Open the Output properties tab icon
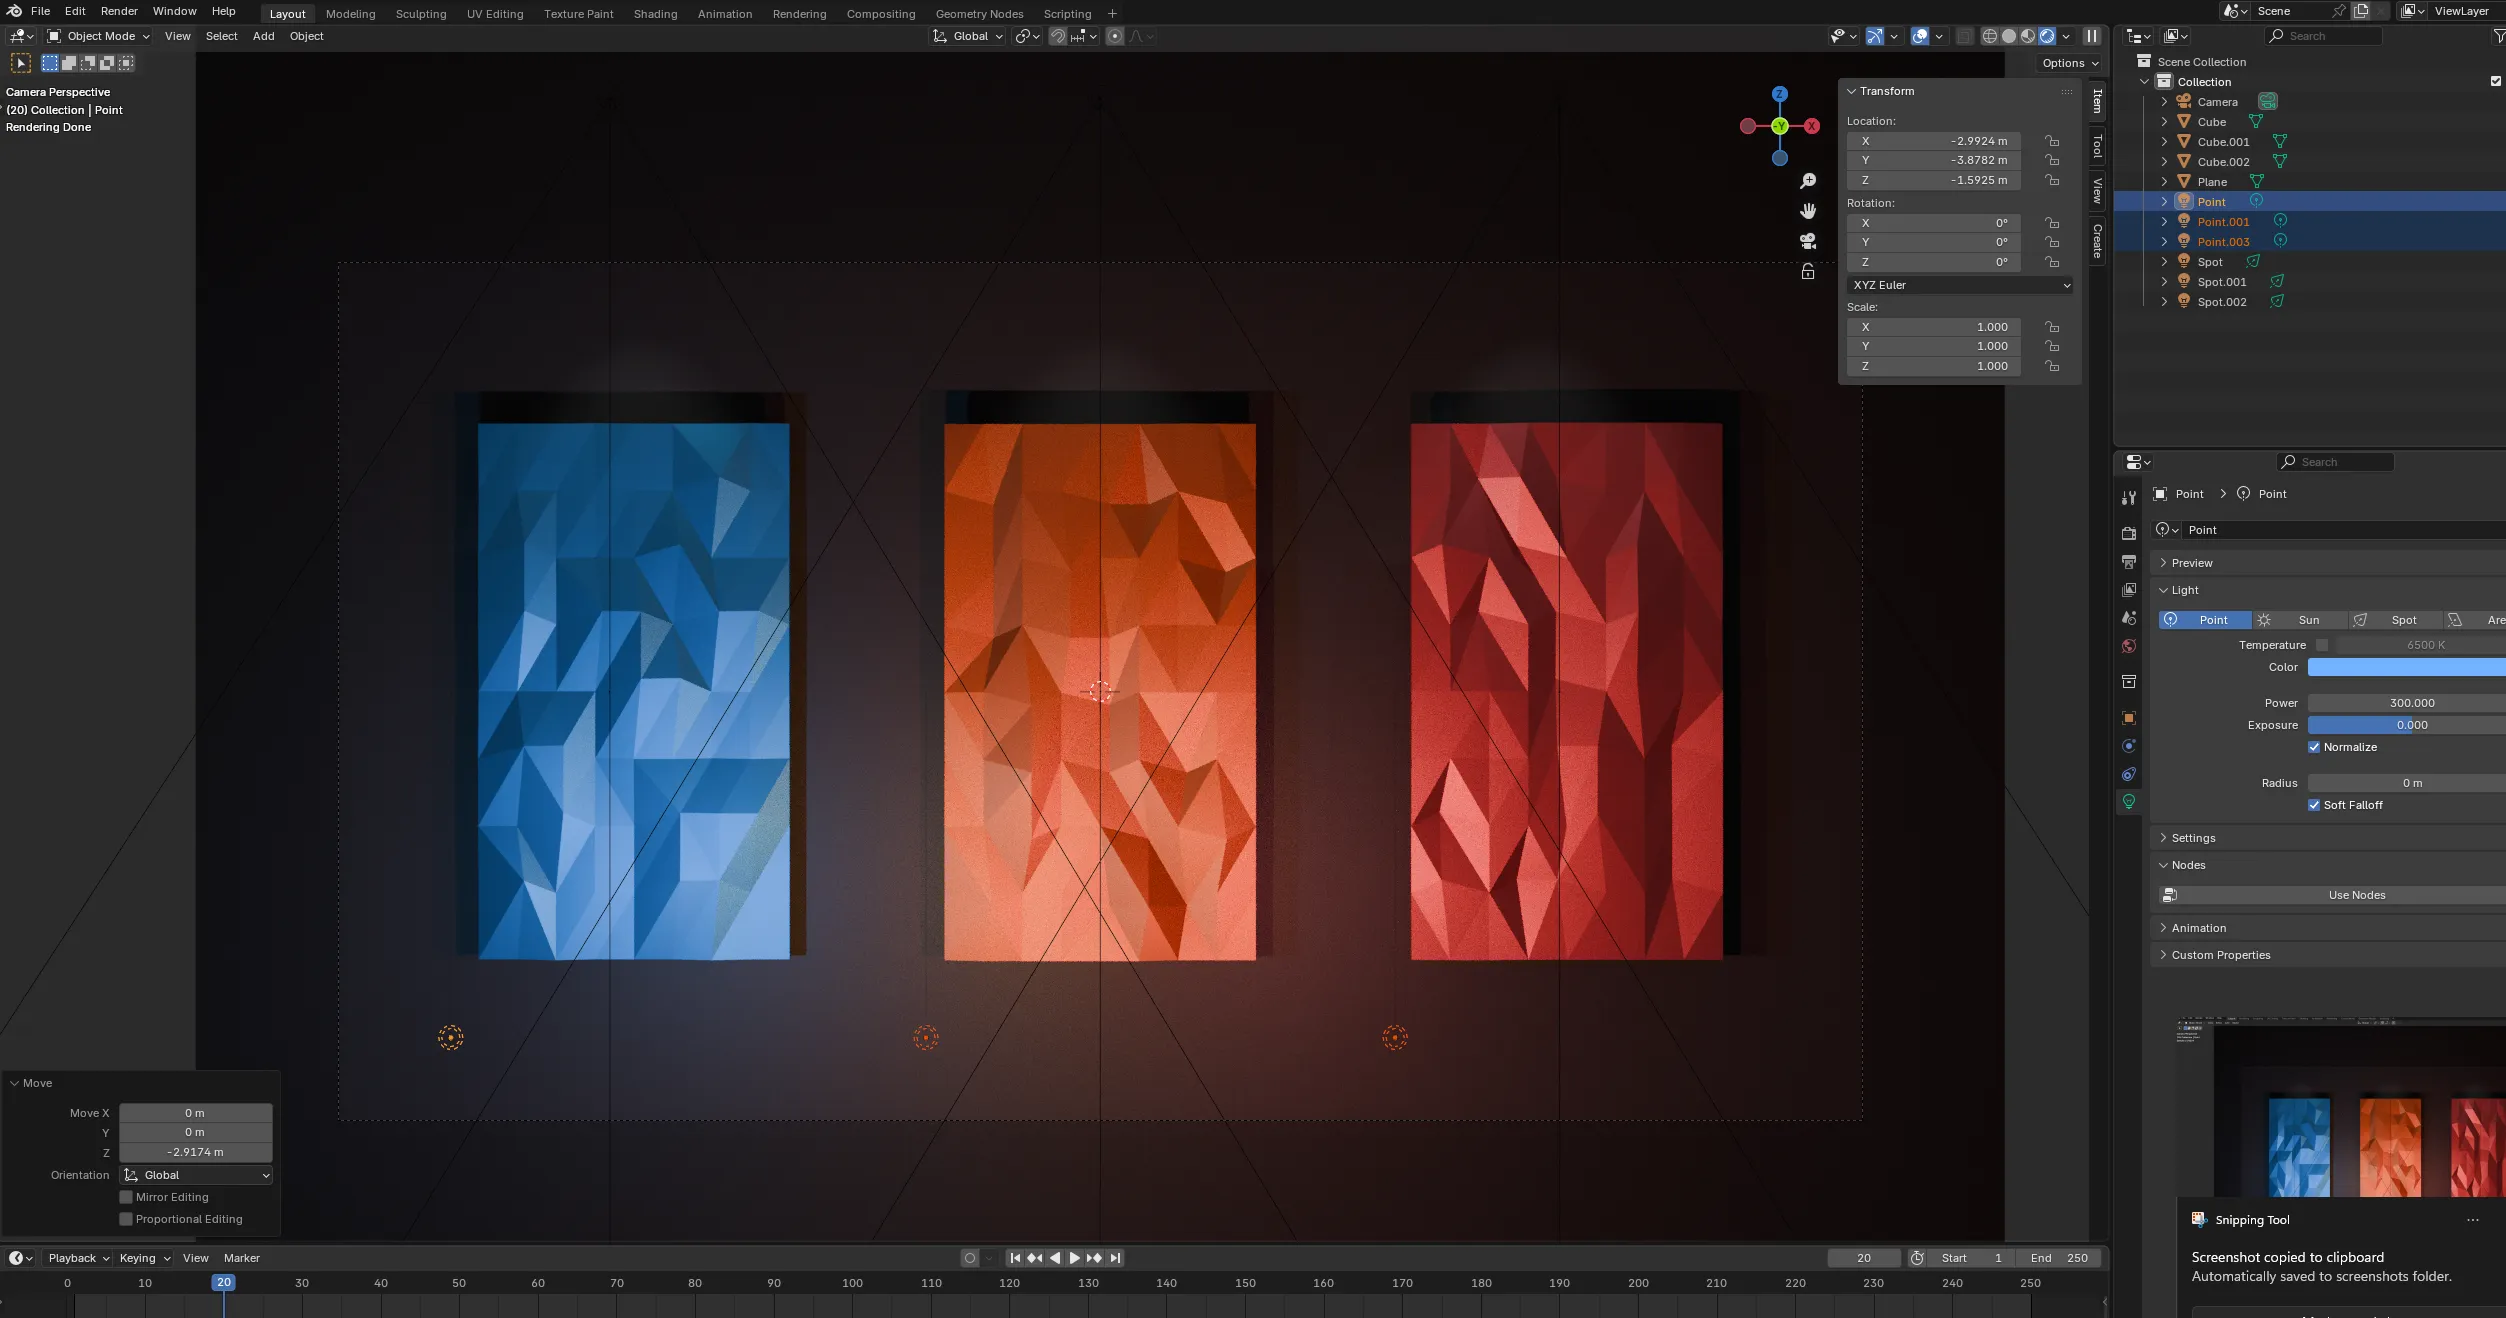 pyautogui.click(x=2129, y=562)
